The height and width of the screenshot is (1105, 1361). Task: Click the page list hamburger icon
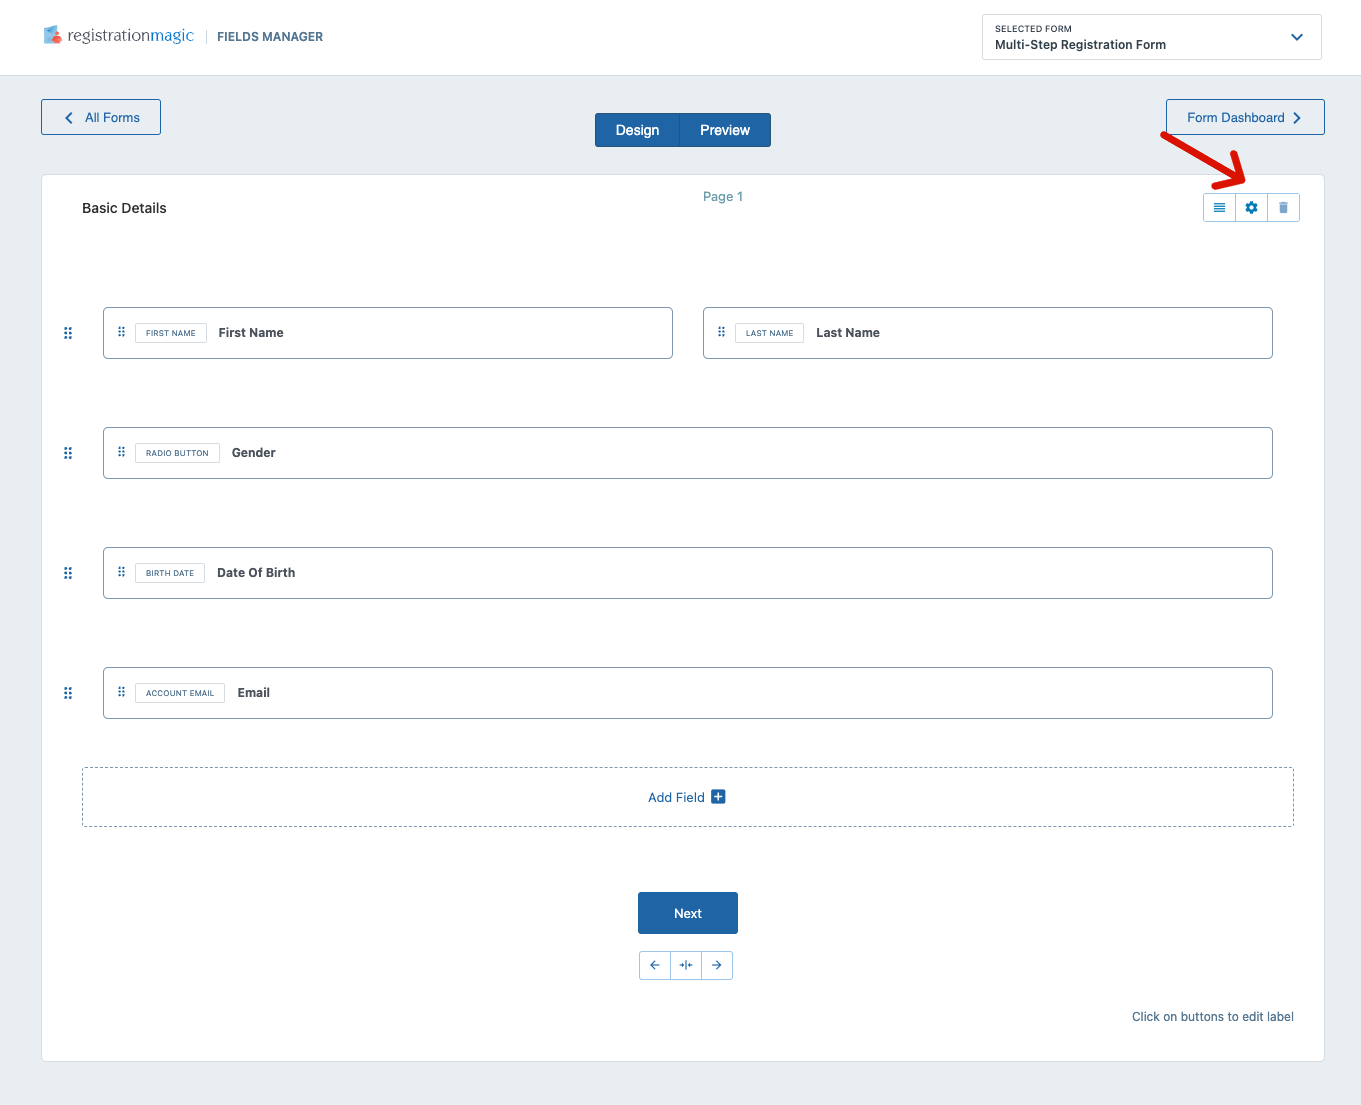(x=1219, y=207)
